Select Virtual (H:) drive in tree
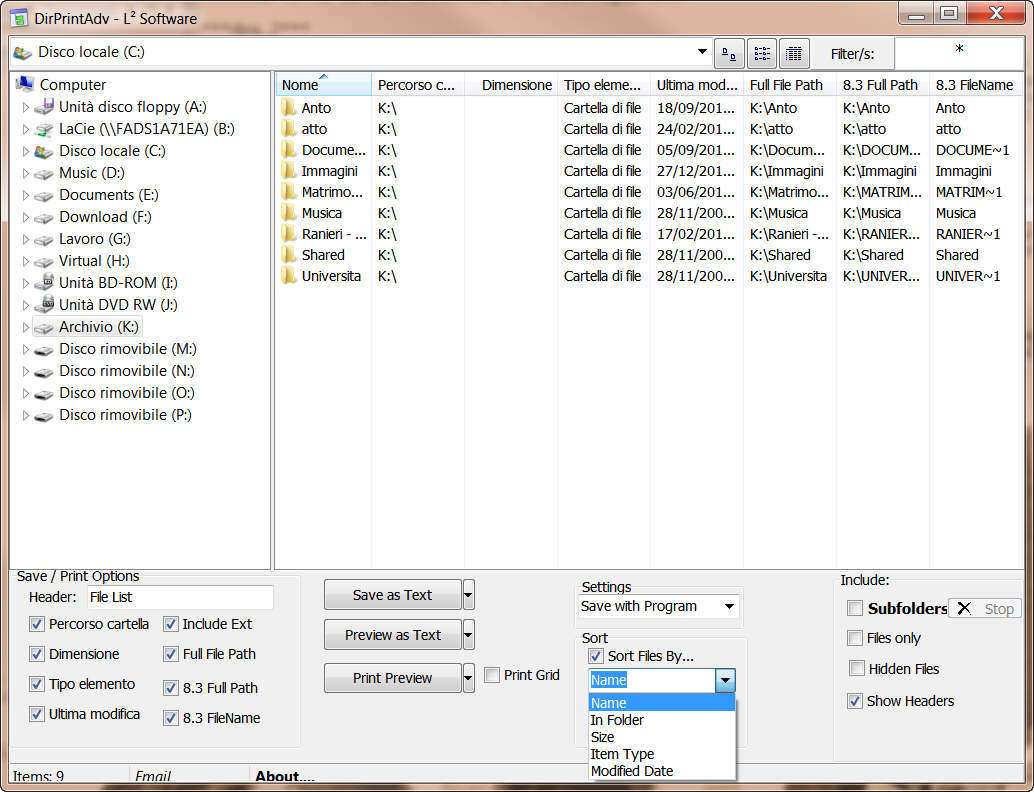Viewport: 1034px width, 792px height. (94, 261)
